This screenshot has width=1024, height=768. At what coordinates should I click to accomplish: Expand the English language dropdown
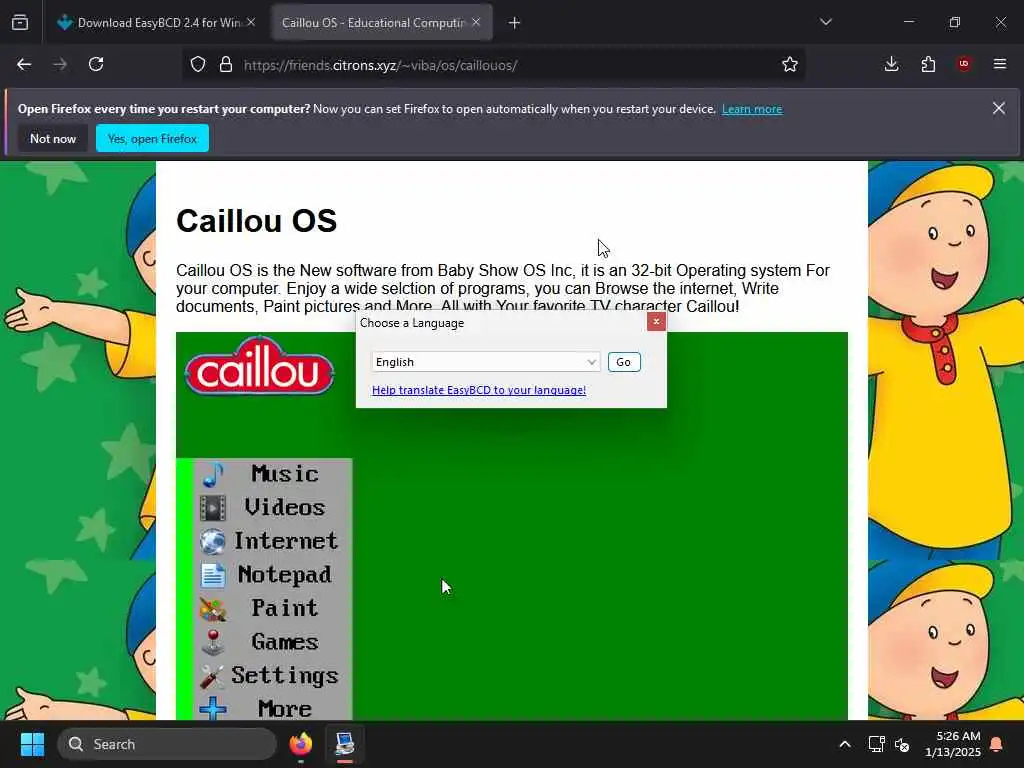pyautogui.click(x=485, y=362)
